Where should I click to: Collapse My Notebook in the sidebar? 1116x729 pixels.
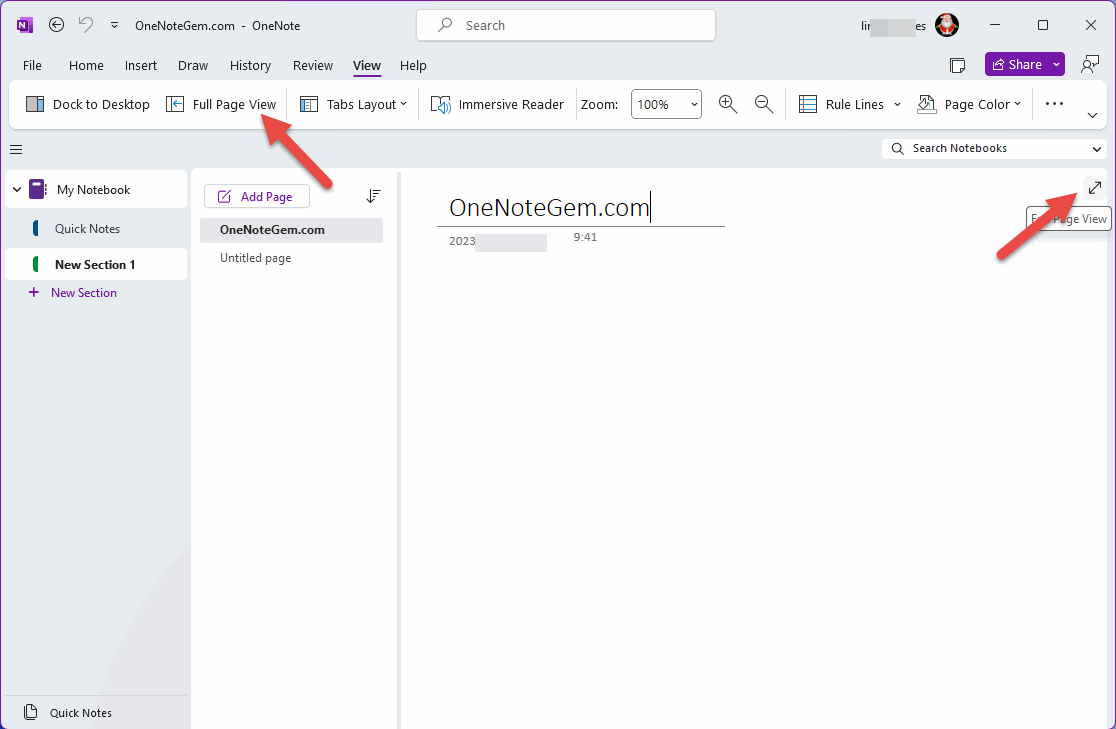tap(16, 189)
